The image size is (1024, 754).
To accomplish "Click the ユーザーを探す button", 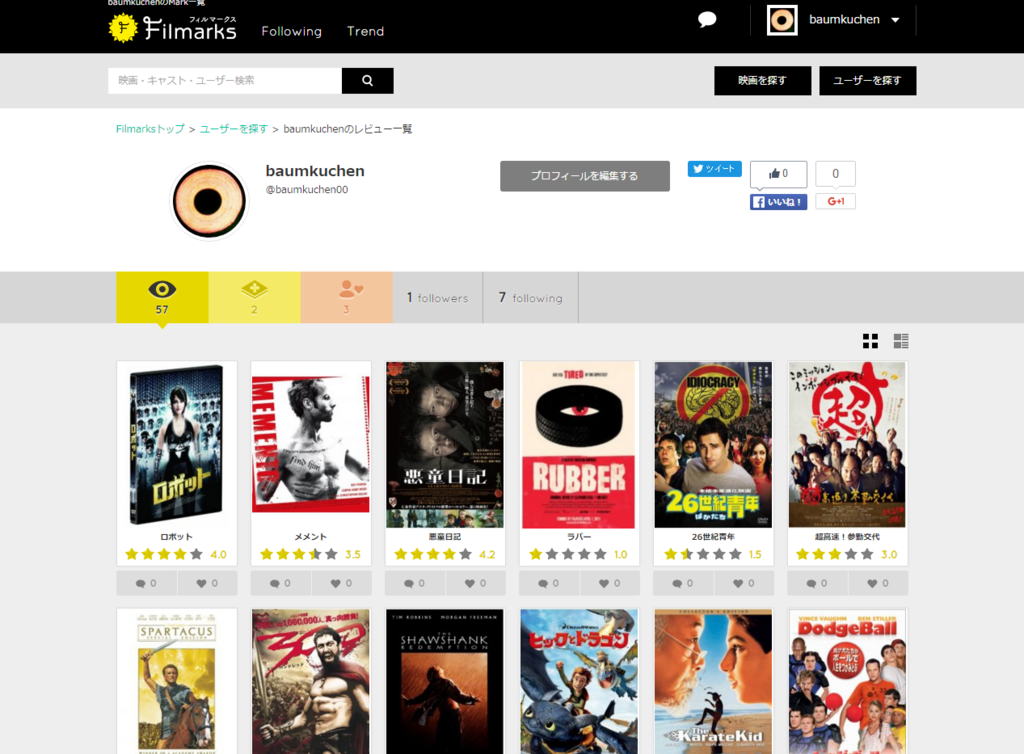I will tap(867, 80).
